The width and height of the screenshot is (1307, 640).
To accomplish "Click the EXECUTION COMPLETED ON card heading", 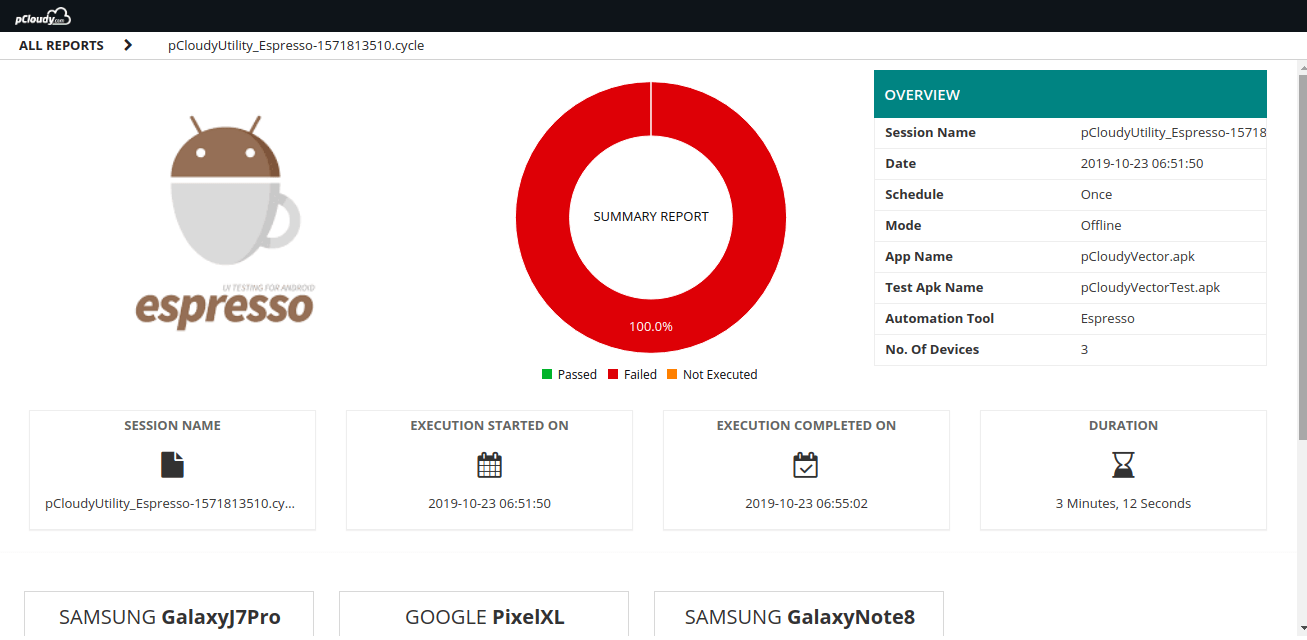I will click(806, 426).
